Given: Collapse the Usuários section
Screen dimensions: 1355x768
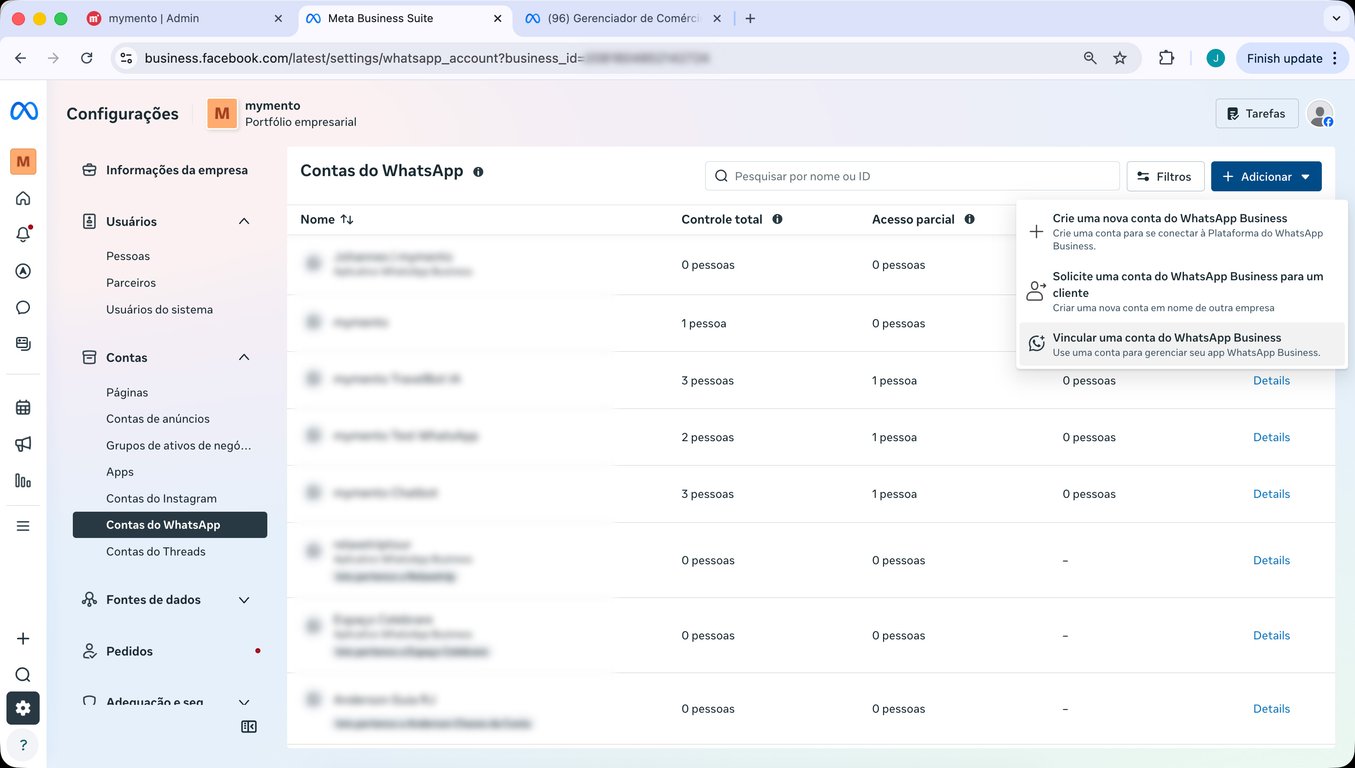Looking at the screenshot, I should (244, 221).
